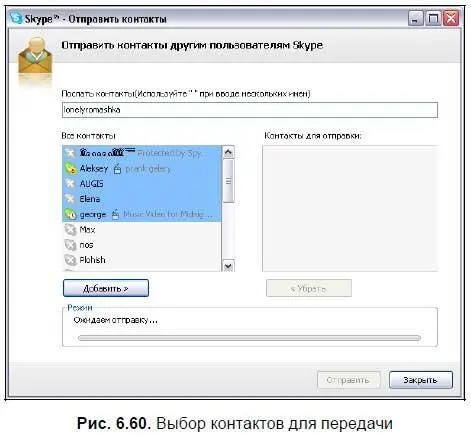Screen dimensions: 471x436
Task: Click the status icon next to Aleksey
Action: coord(70,168)
